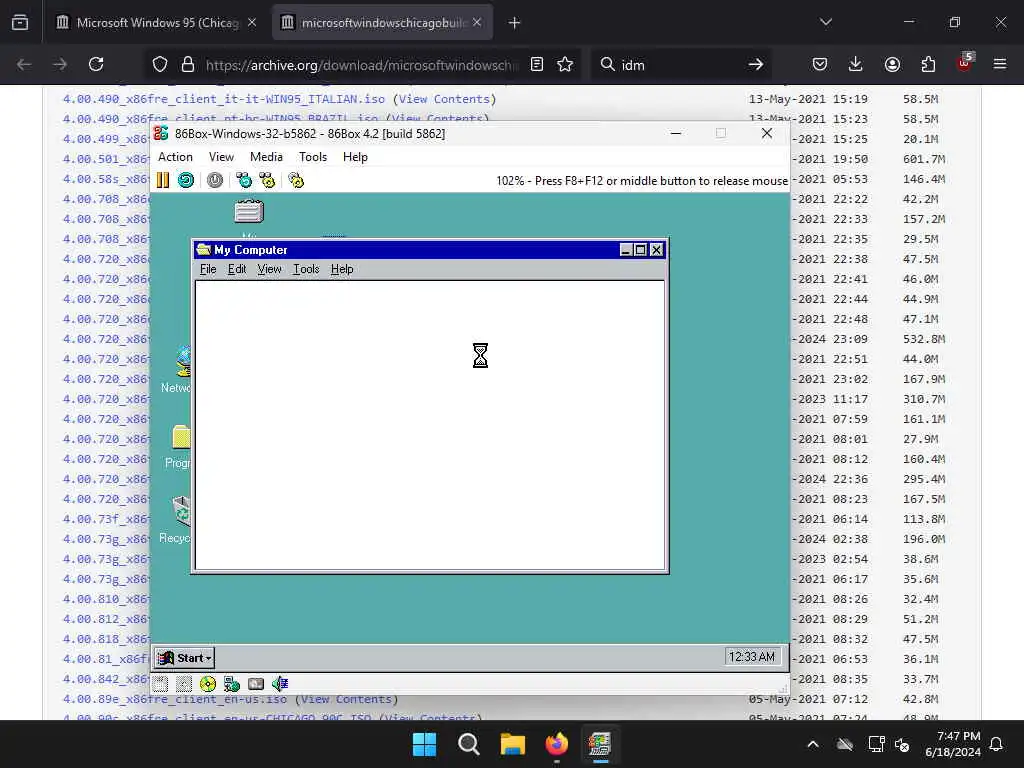
Task: Switch to Microsoft Windows 95 (Chicago) tab
Action: click(x=157, y=22)
